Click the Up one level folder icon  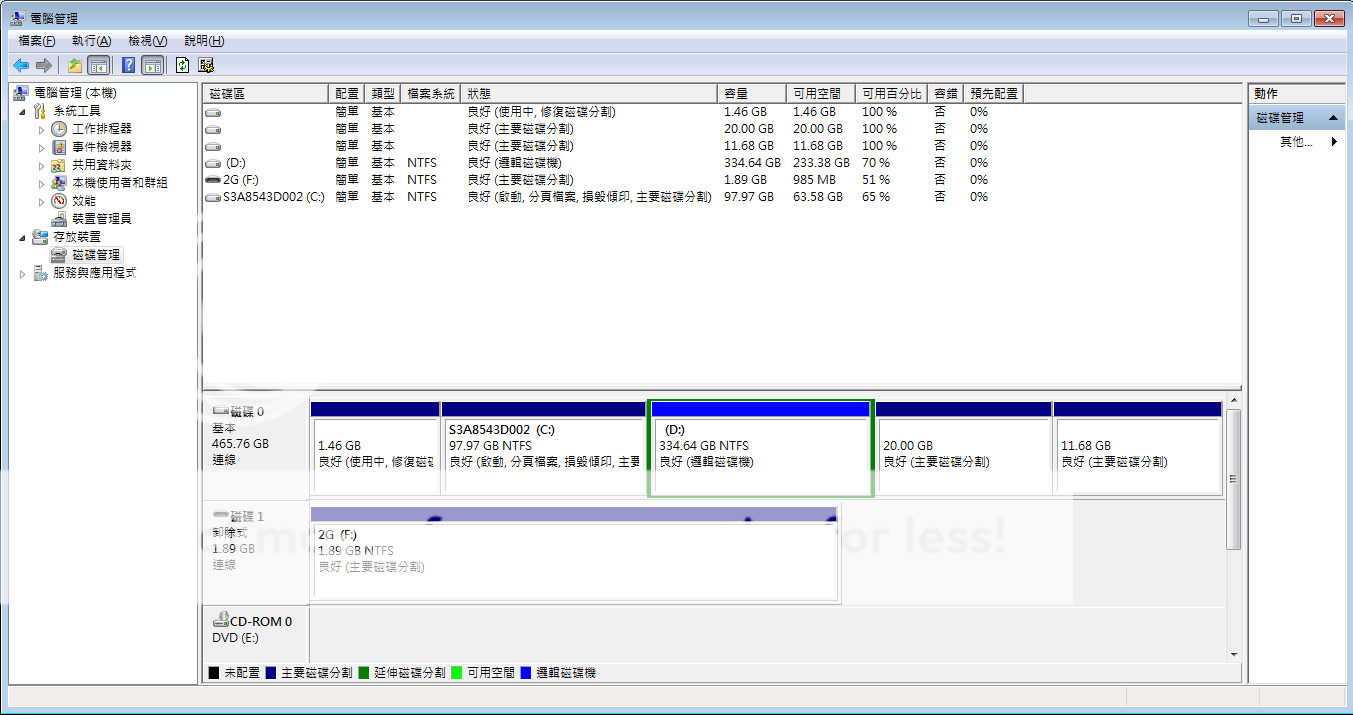tap(74, 65)
